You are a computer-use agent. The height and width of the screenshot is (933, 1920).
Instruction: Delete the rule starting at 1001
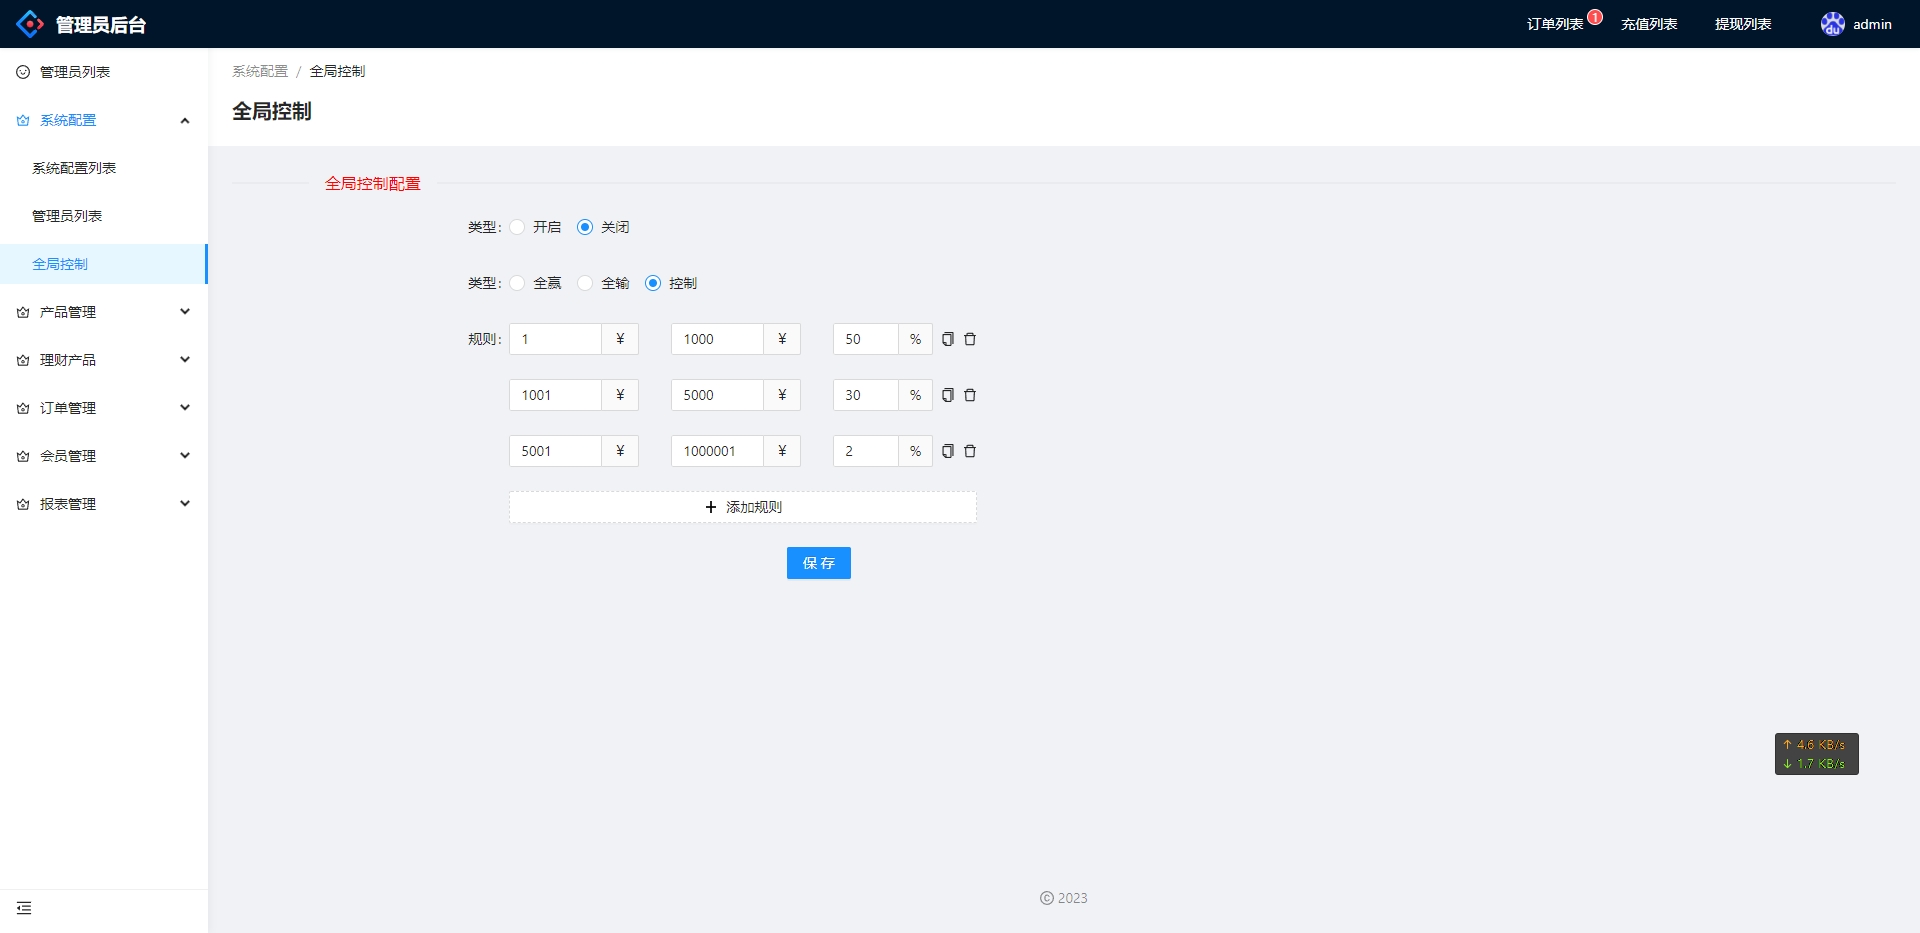click(x=969, y=395)
